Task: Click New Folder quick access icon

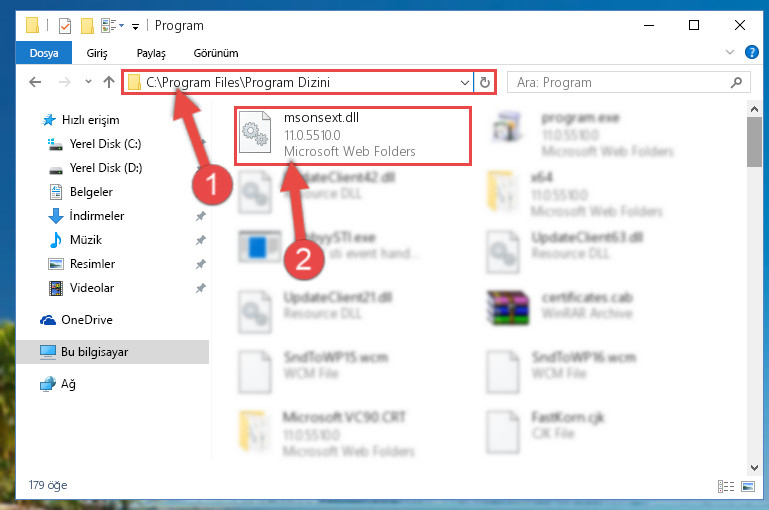Action: click(87, 26)
